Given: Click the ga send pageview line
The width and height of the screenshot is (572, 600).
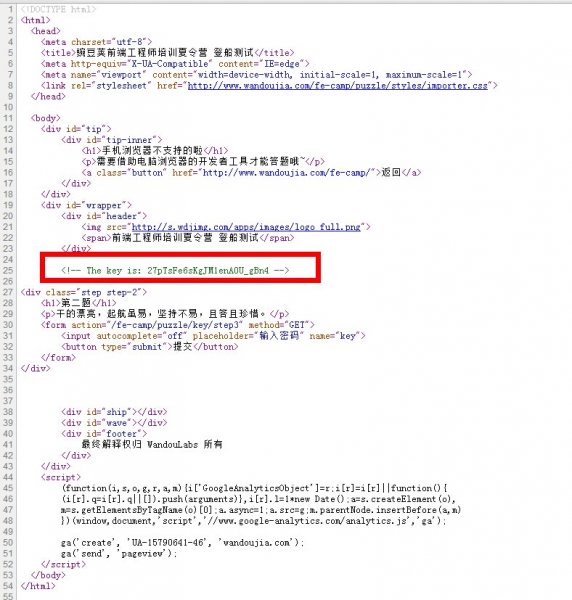Looking at the screenshot, I should [119, 554].
